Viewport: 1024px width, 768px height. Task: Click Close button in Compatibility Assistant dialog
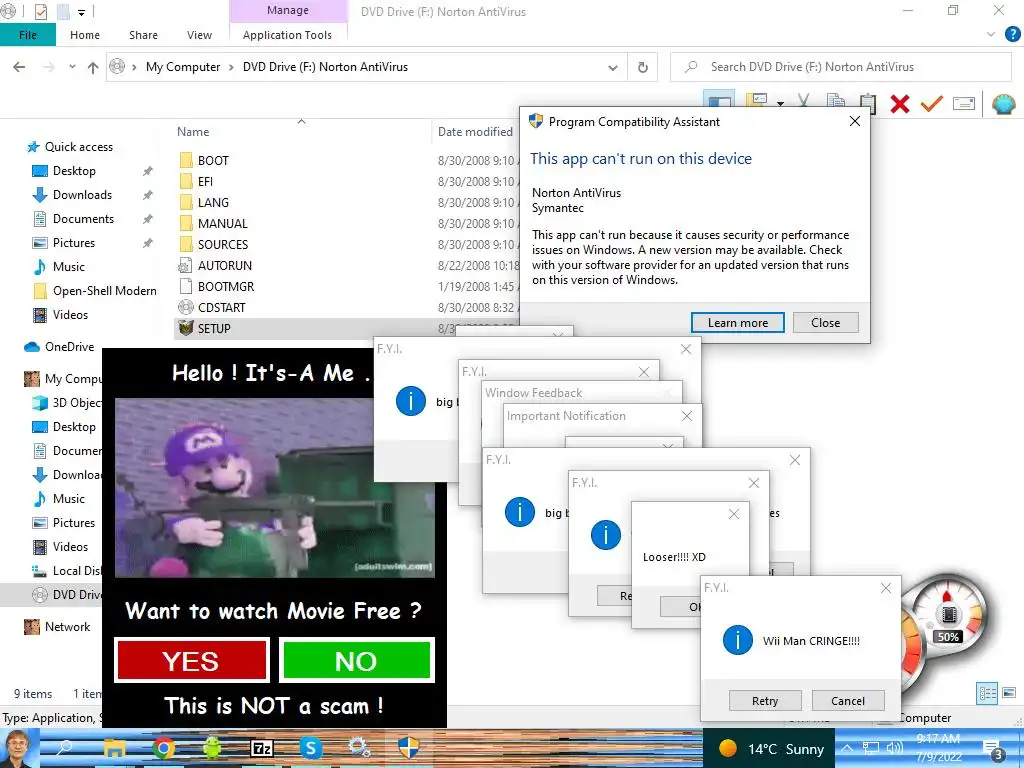pos(825,323)
